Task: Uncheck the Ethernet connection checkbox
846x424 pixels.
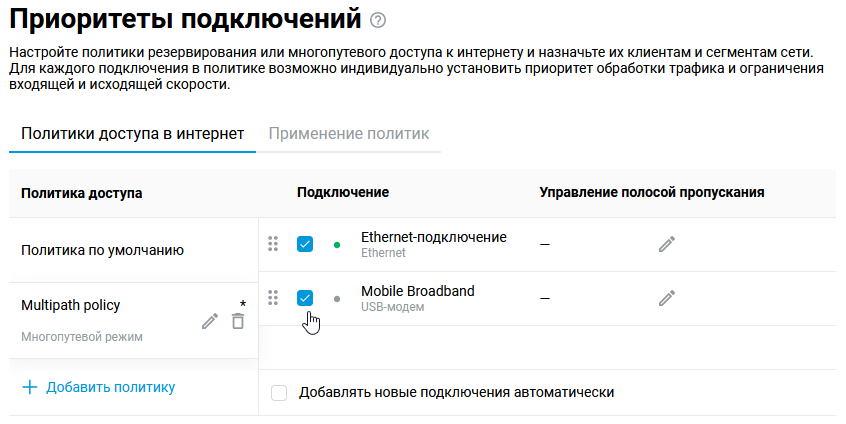Action: tap(305, 244)
